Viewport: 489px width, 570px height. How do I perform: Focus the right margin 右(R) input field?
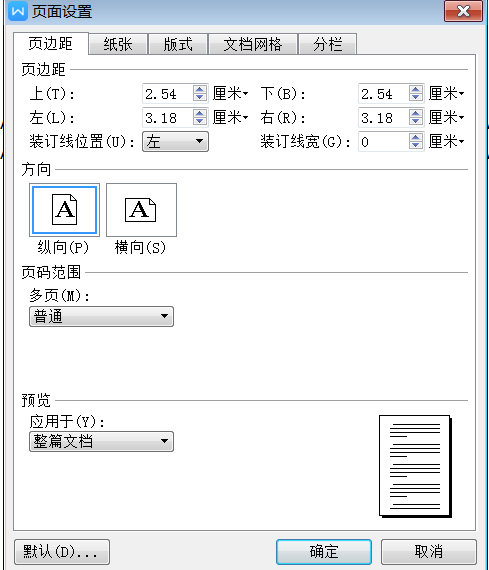point(384,118)
